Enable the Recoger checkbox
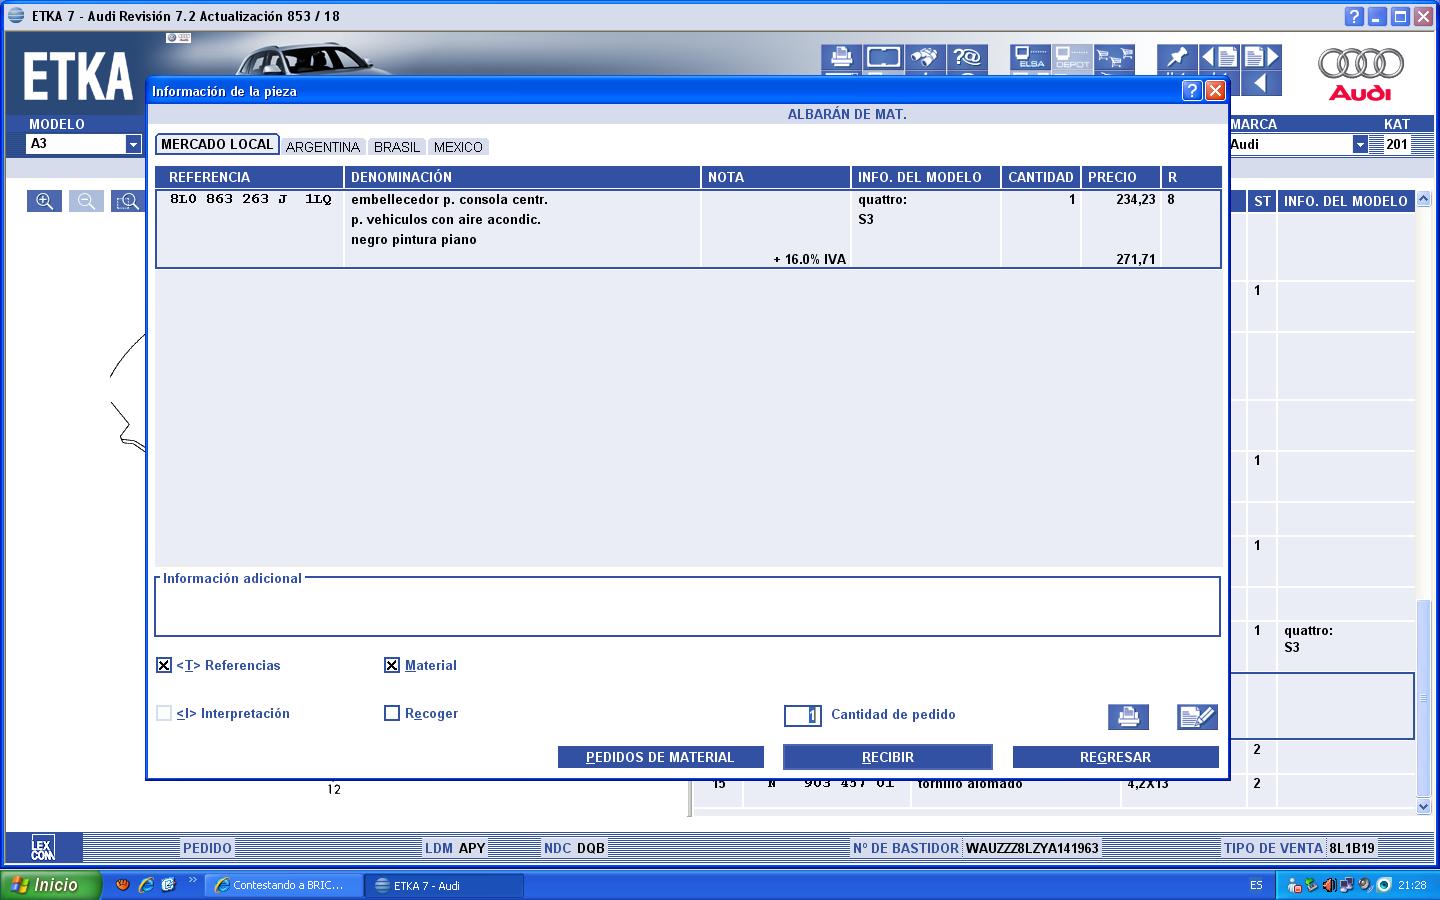Screen dimensions: 1440x900 point(392,713)
